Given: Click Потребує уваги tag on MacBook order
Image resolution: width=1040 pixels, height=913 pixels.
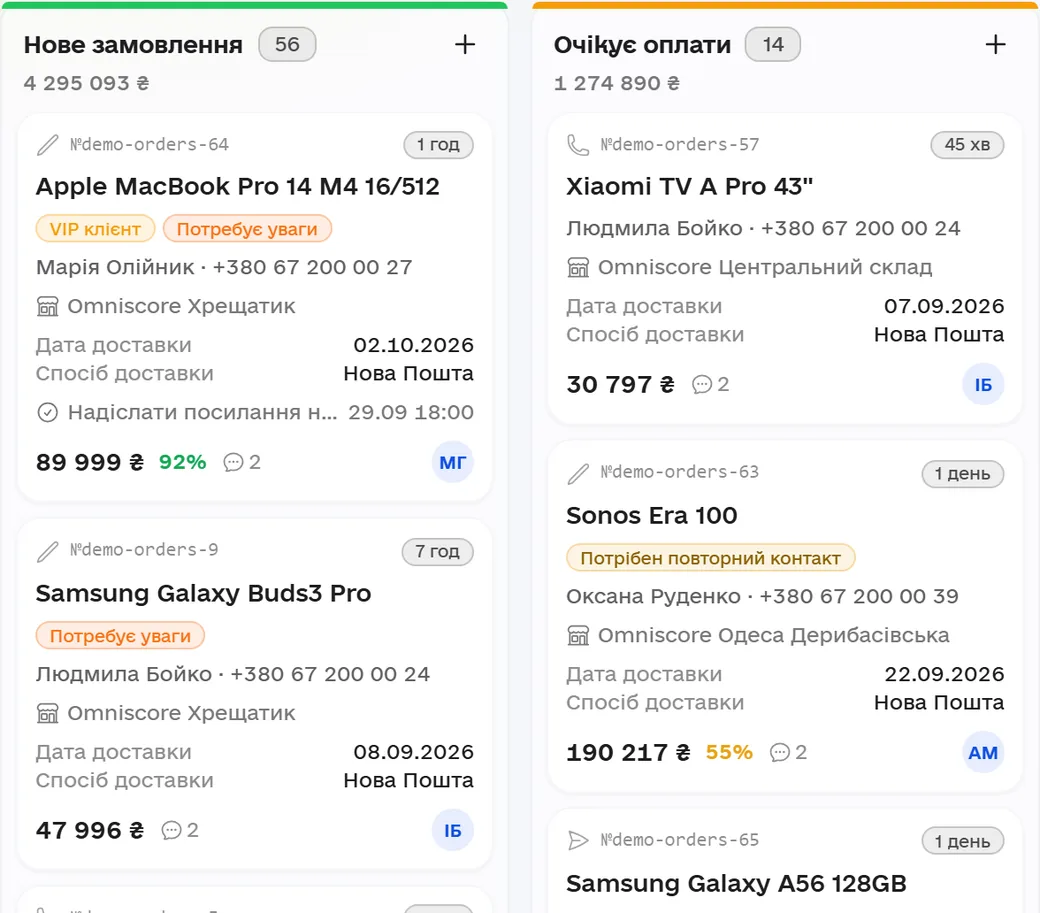Looking at the screenshot, I should click(247, 229).
